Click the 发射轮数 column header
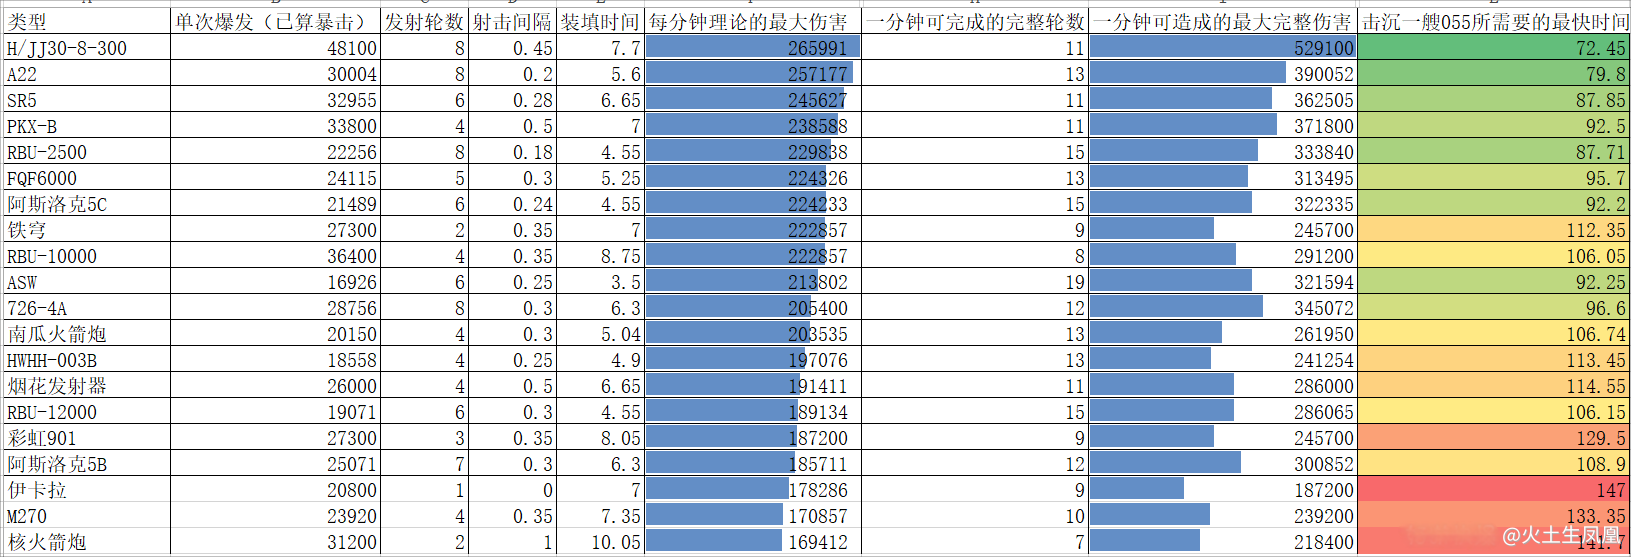1631x557 pixels. [424, 22]
